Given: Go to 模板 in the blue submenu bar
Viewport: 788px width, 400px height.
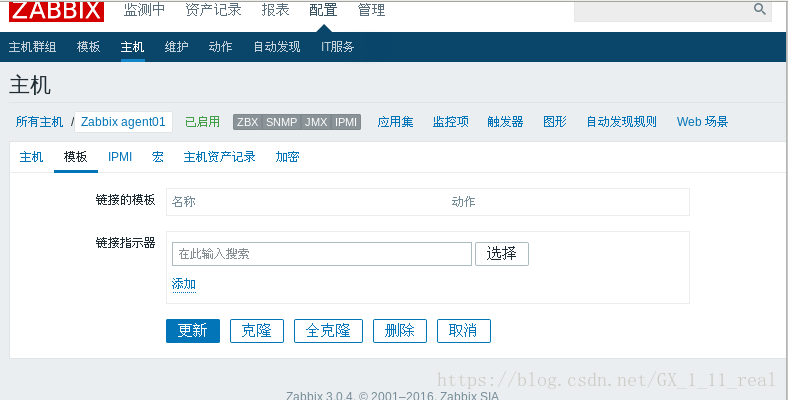Looking at the screenshot, I should pos(88,47).
